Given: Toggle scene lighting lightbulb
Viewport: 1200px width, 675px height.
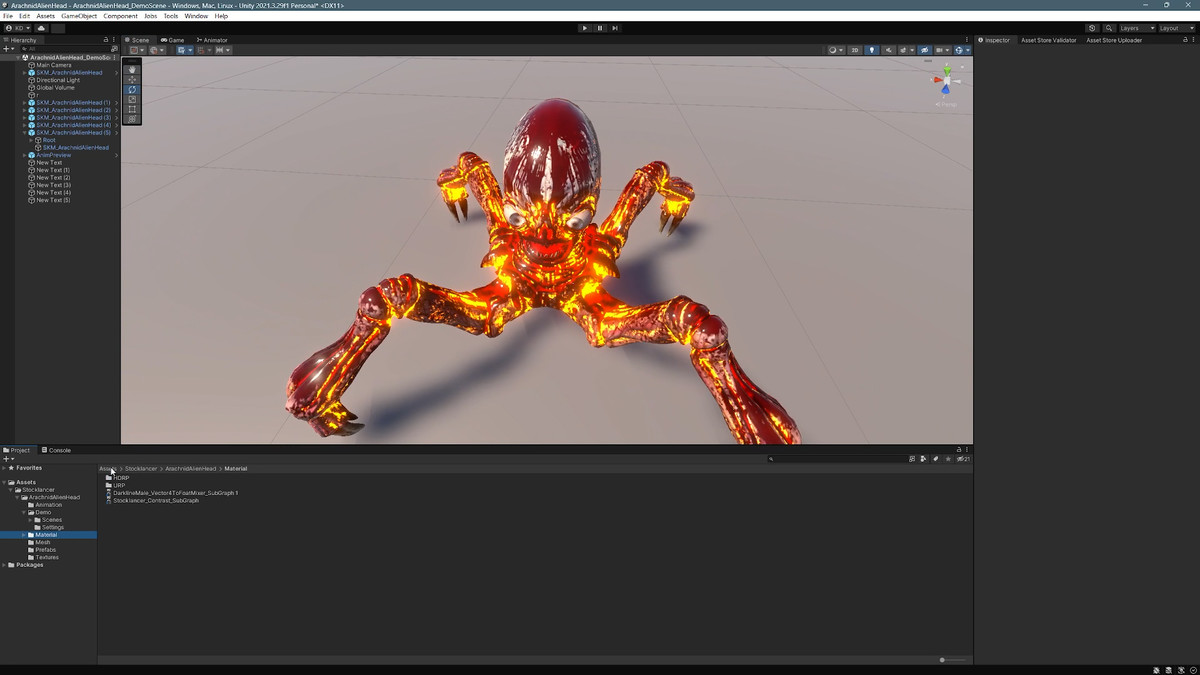Looking at the screenshot, I should (x=871, y=50).
